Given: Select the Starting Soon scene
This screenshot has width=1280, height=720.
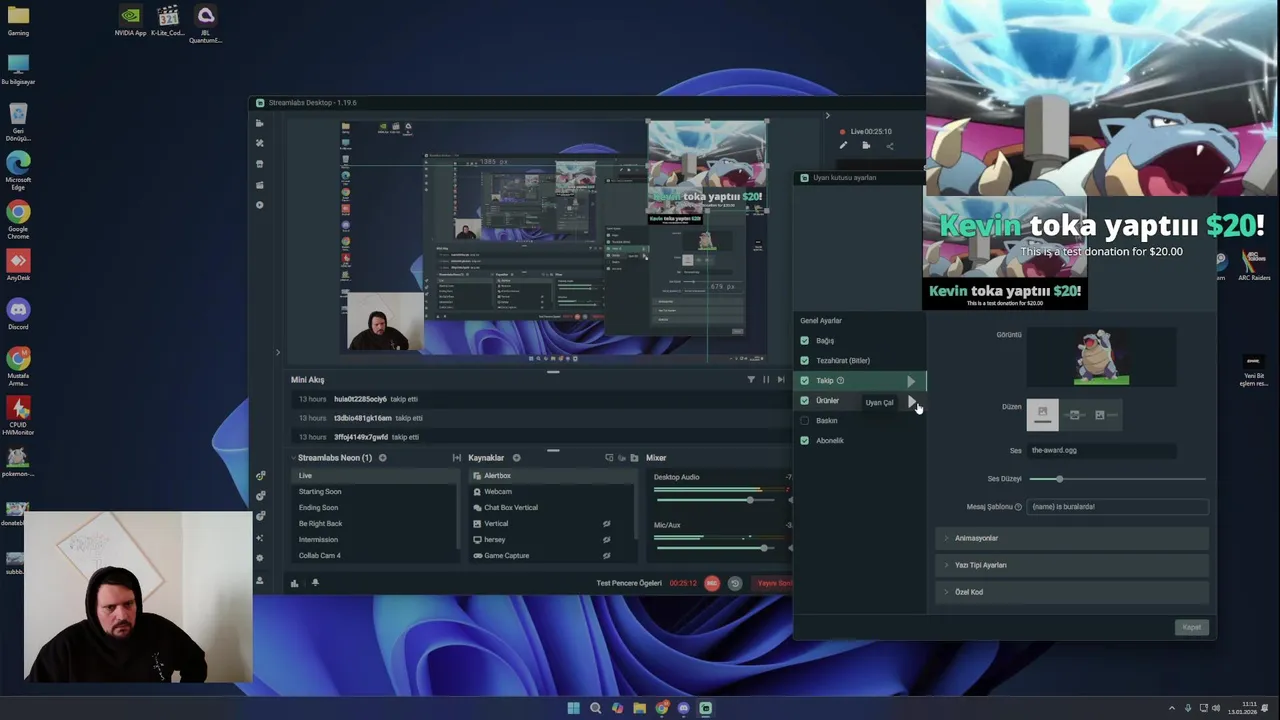Looking at the screenshot, I should coord(375,492).
